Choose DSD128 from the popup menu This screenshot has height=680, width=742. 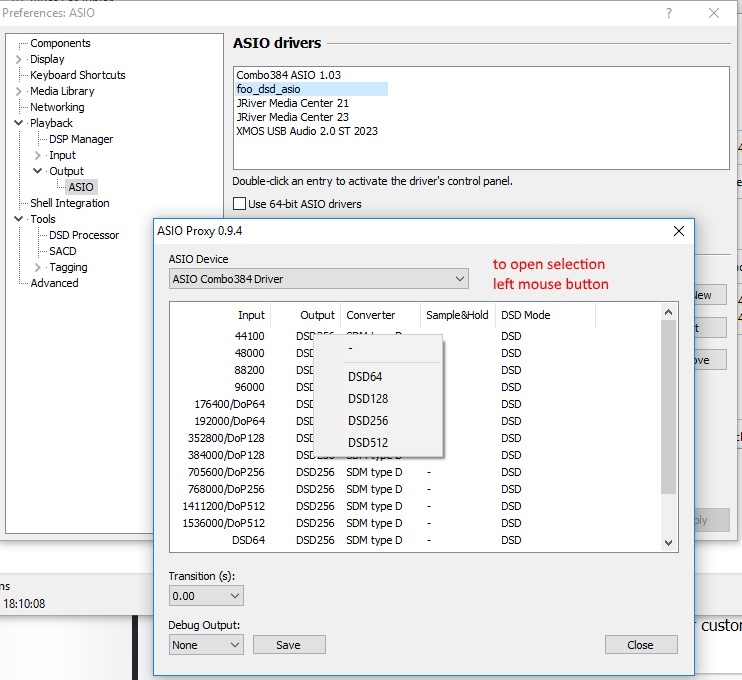pos(367,399)
